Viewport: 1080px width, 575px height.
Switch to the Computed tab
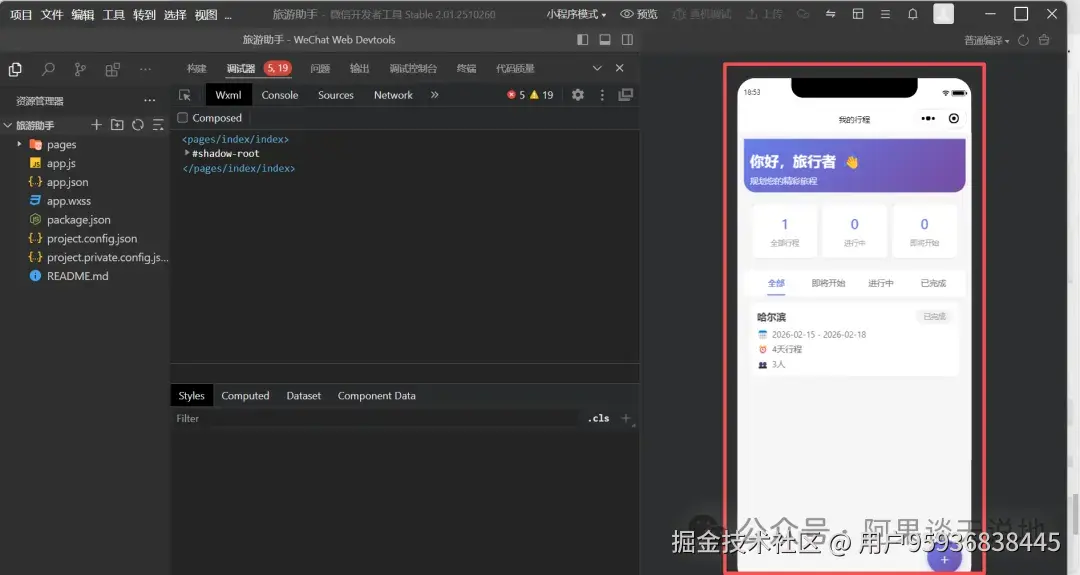[x=245, y=396]
